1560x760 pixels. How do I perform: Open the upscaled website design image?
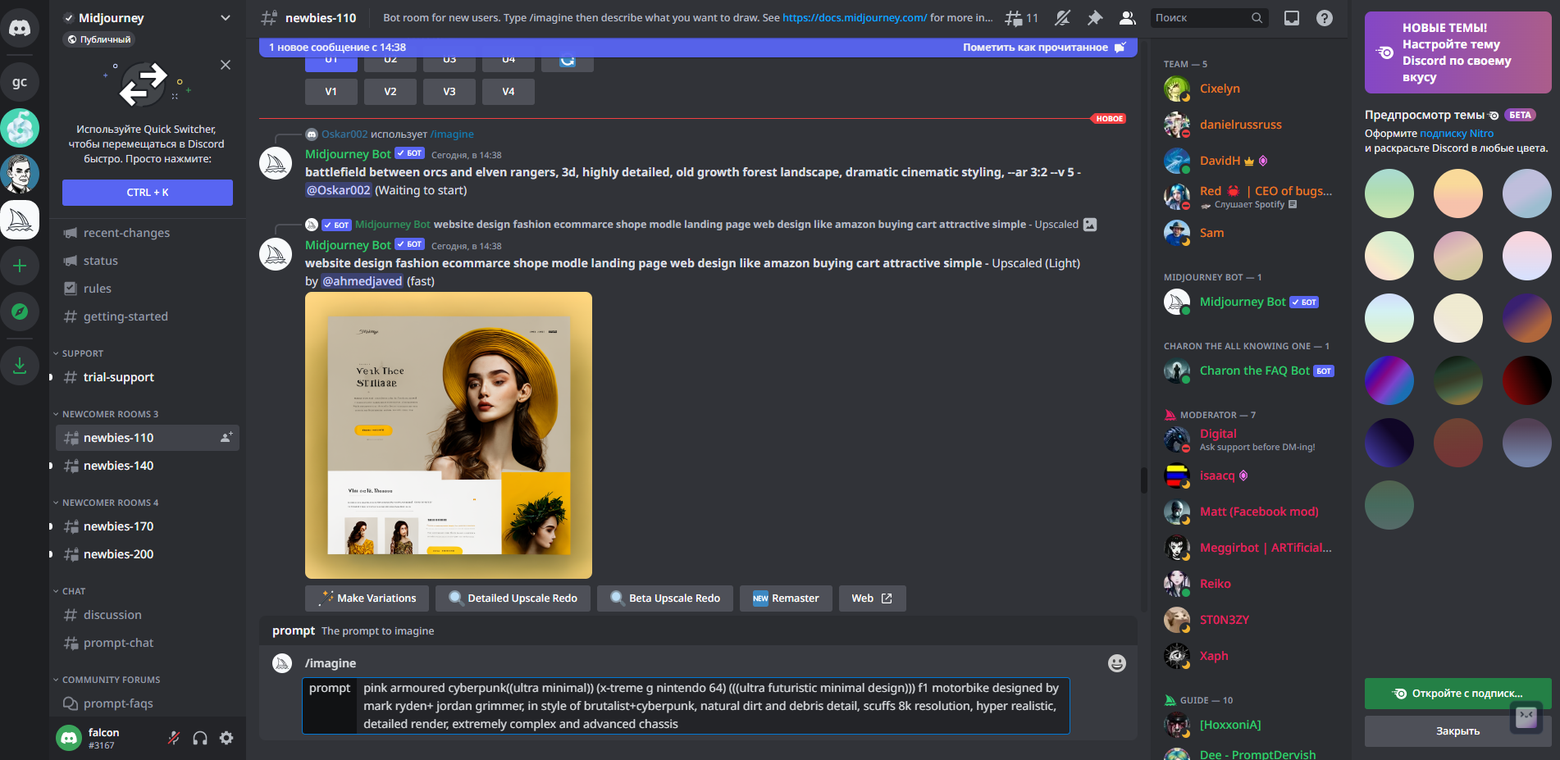[448, 435]
